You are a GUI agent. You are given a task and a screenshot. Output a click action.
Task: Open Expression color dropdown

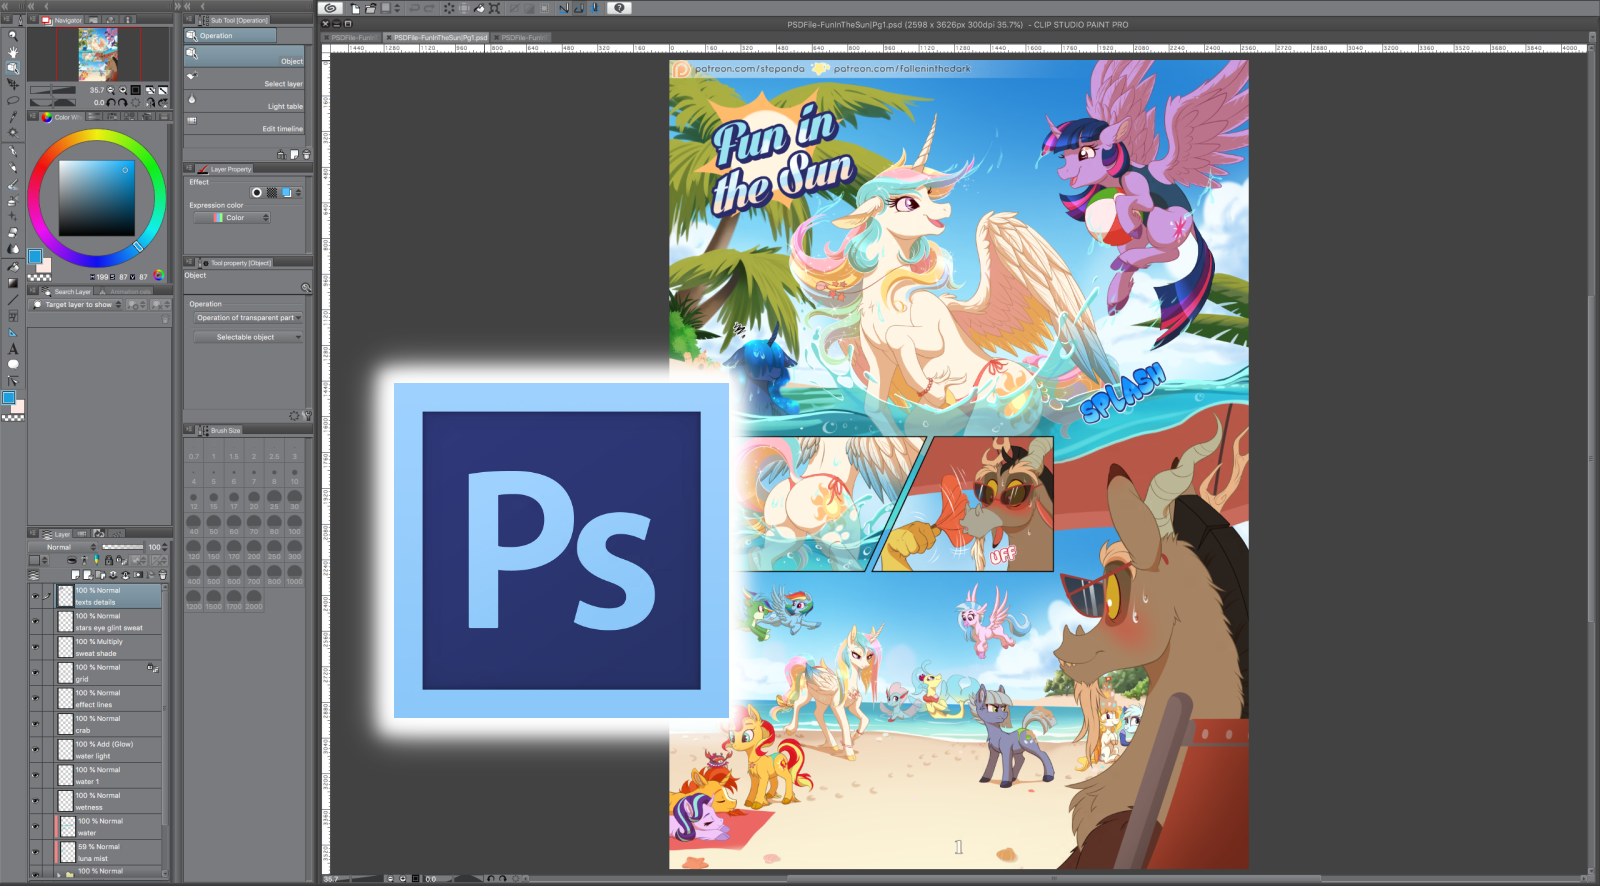232,217
